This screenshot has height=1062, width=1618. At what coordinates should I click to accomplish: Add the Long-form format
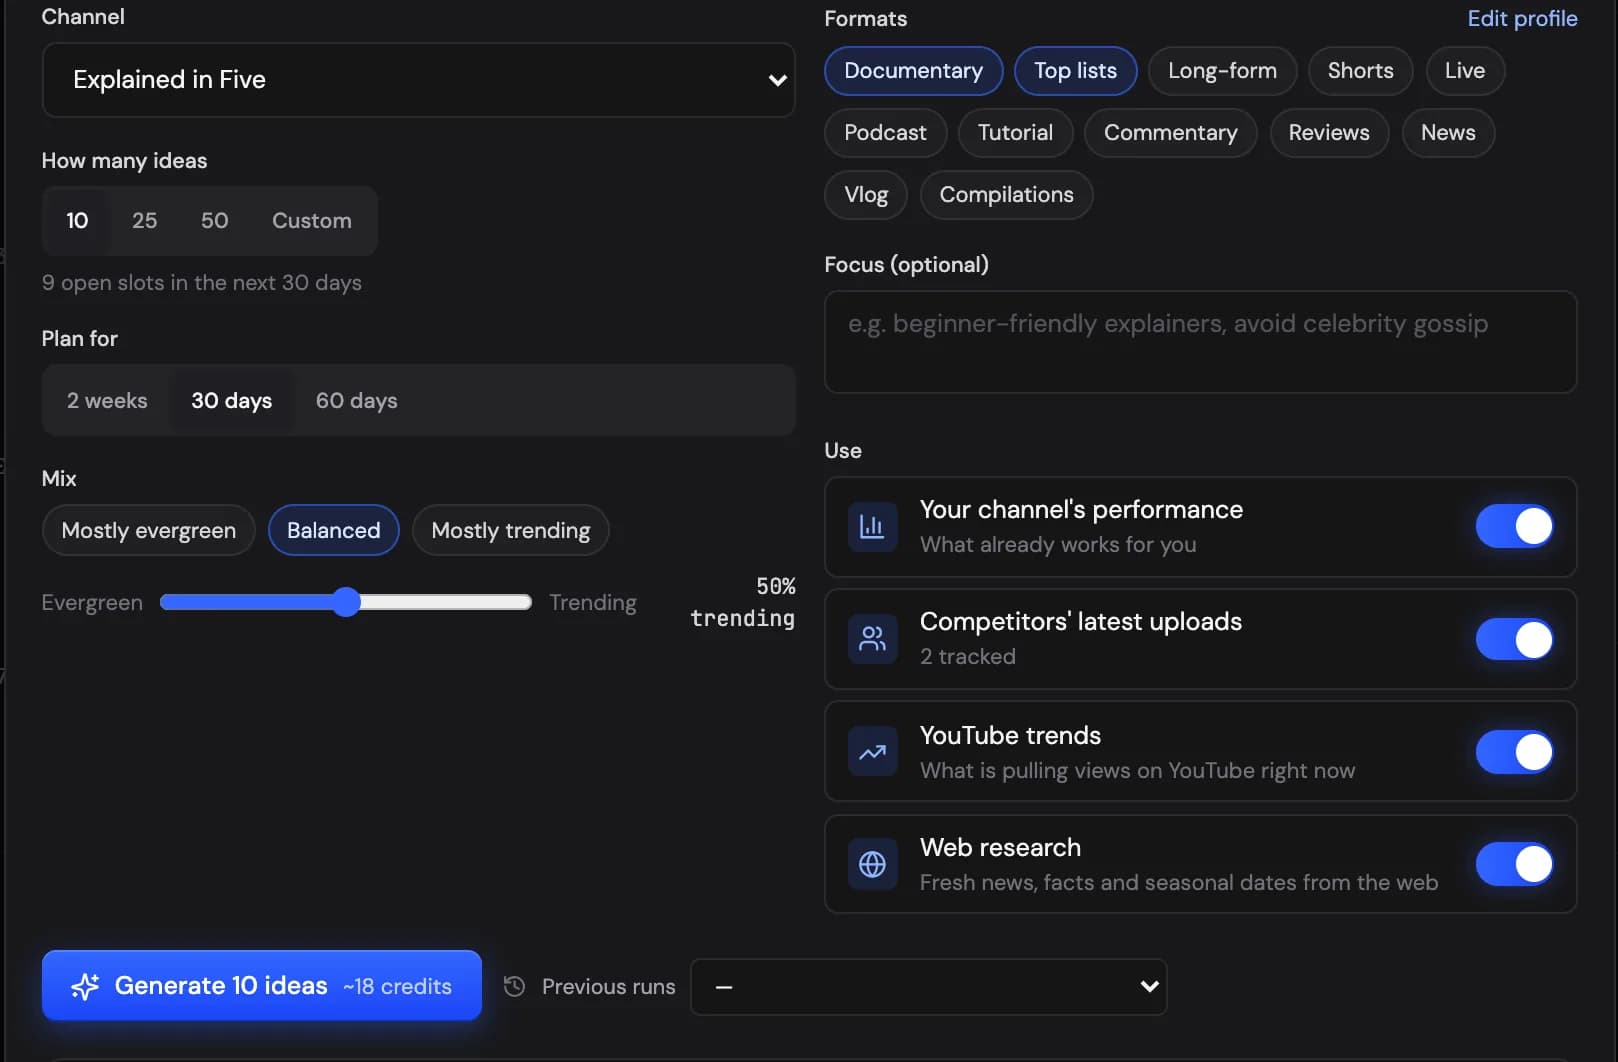(1222, 71)
